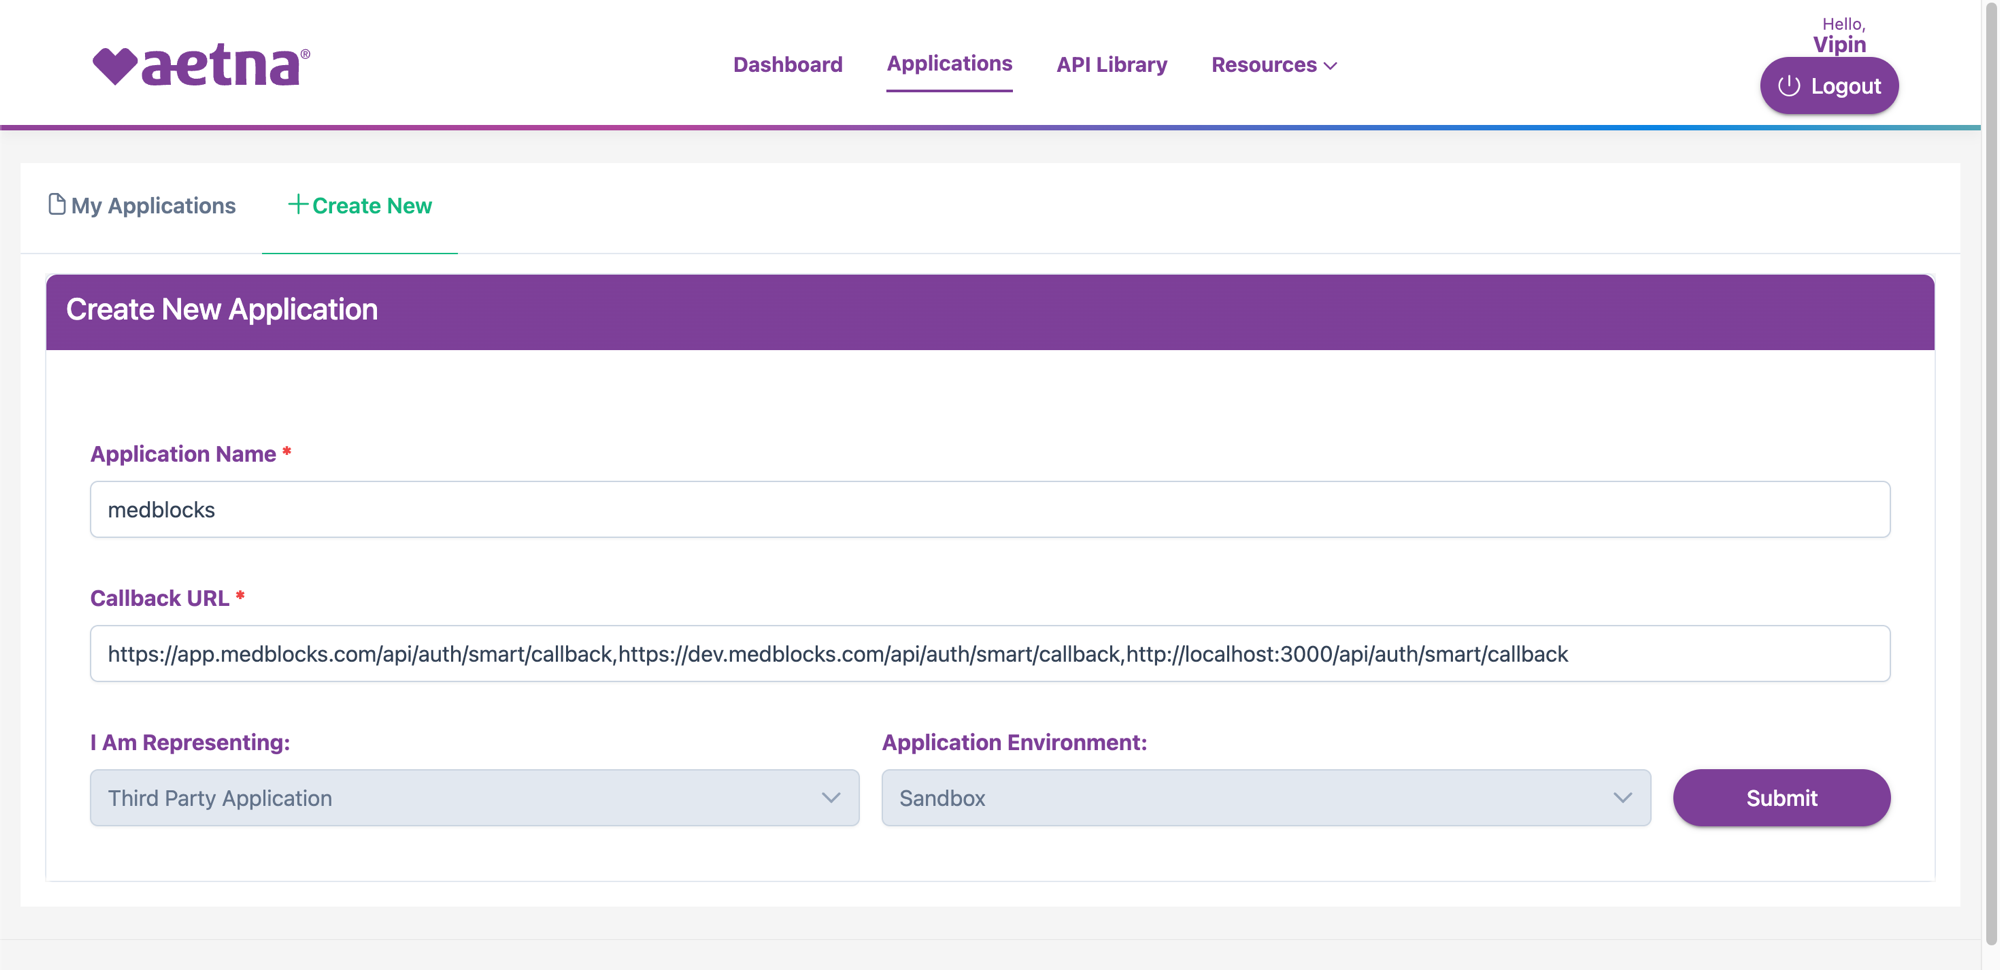
Task: Select the Create New tab
Action: (x=360, y=205)
